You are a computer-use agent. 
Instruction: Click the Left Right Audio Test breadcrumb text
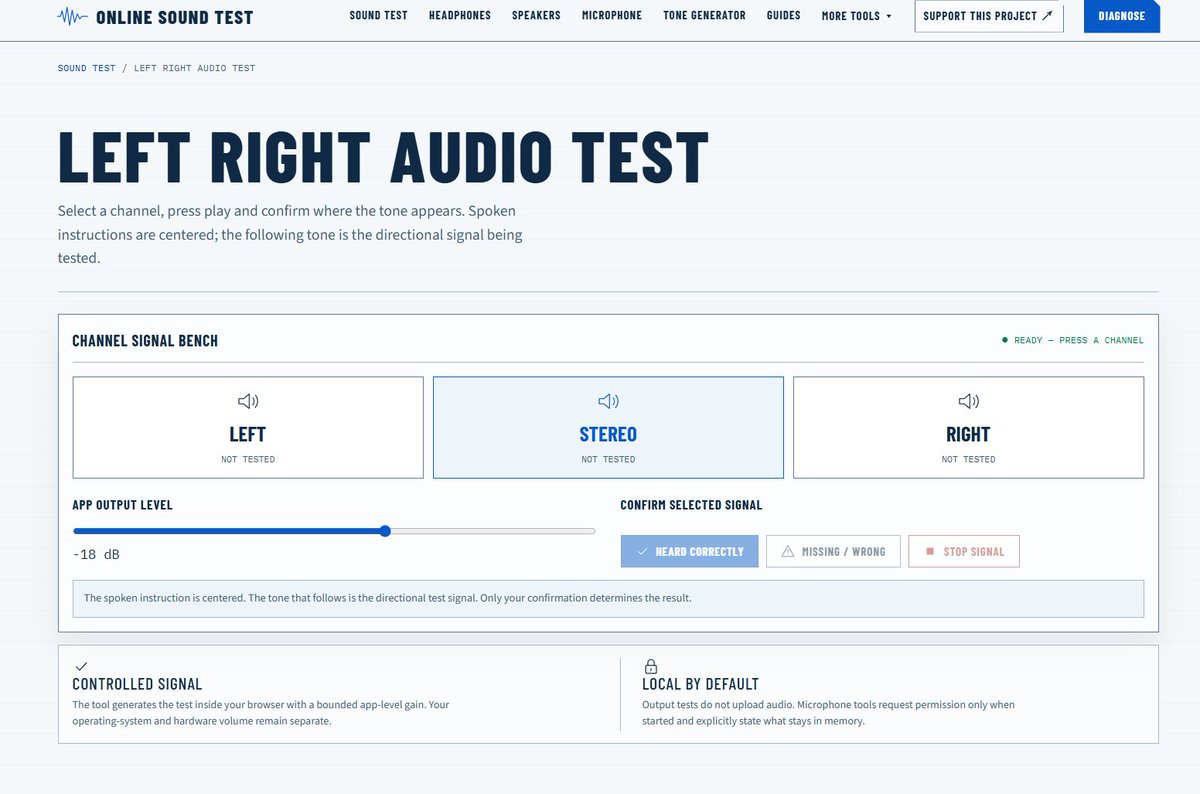click(195, 68)
